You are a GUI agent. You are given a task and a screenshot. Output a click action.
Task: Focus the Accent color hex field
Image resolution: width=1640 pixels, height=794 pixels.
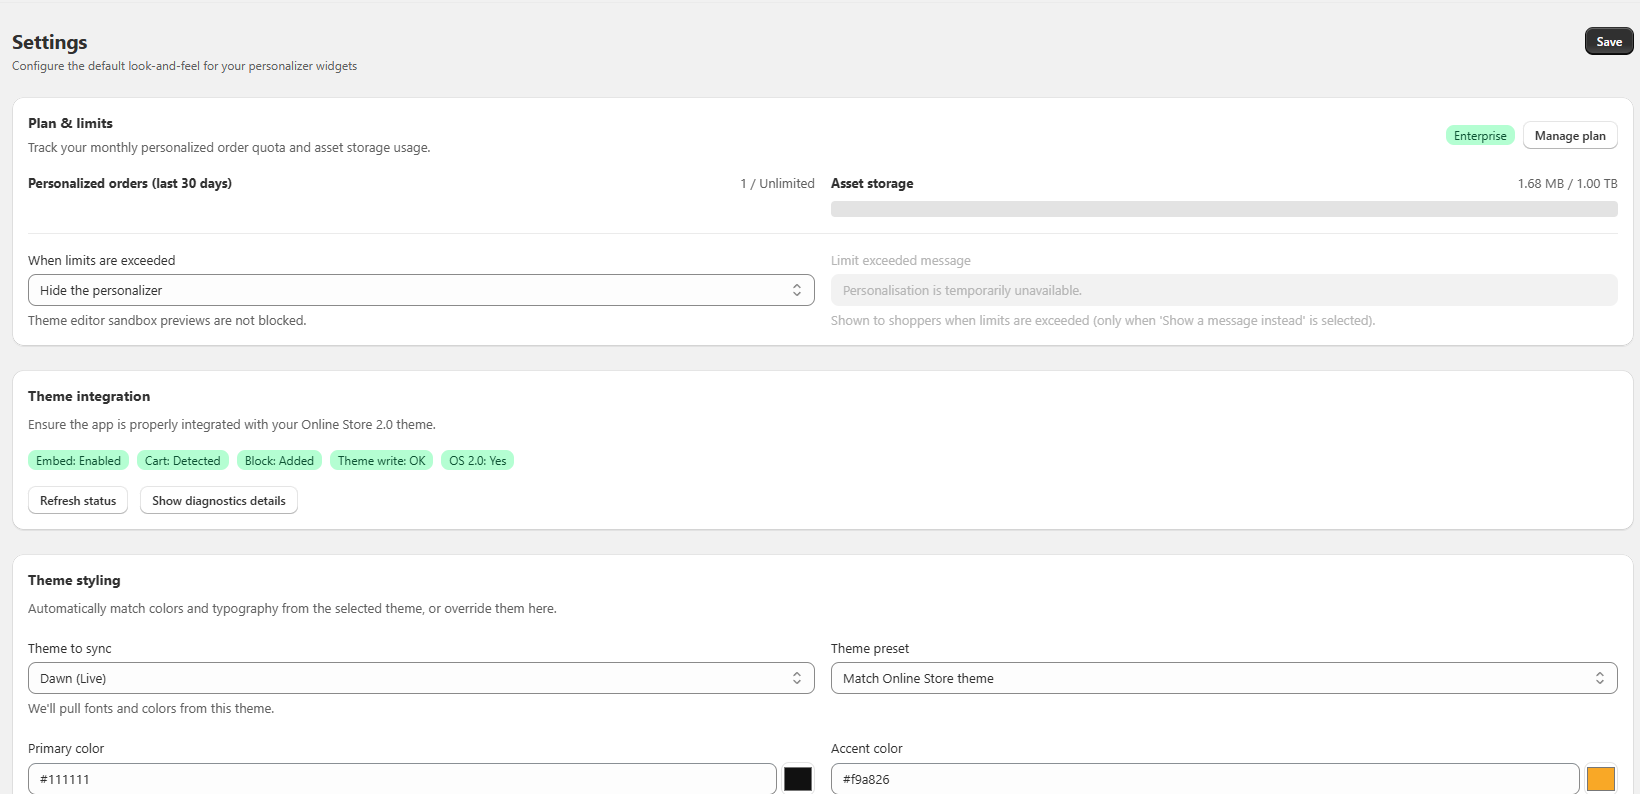click(1204, 779)
